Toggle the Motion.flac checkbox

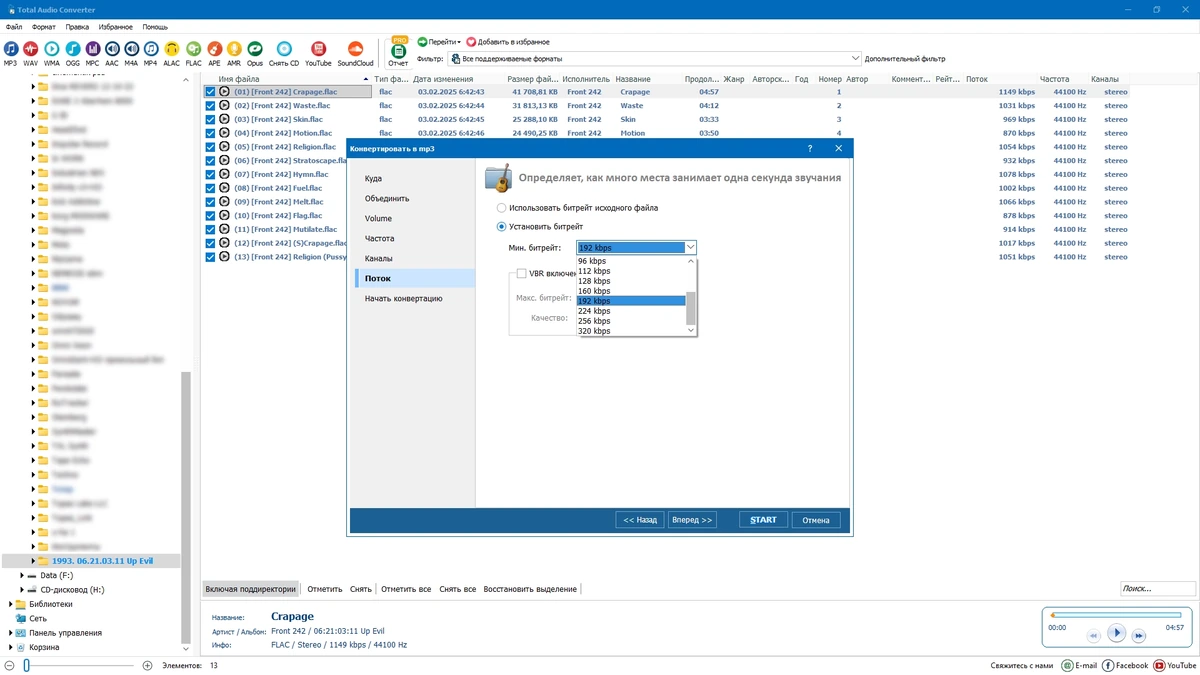[210, 133]
